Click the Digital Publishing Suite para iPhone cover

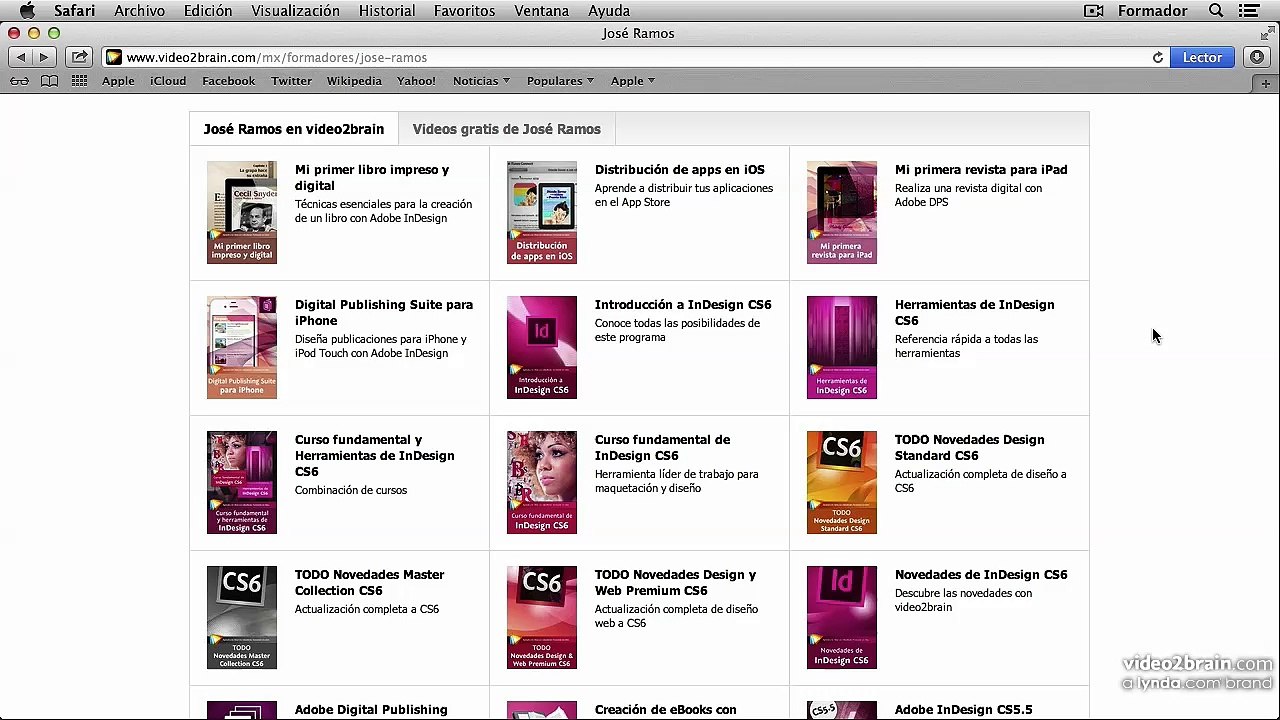coord(242,348)
